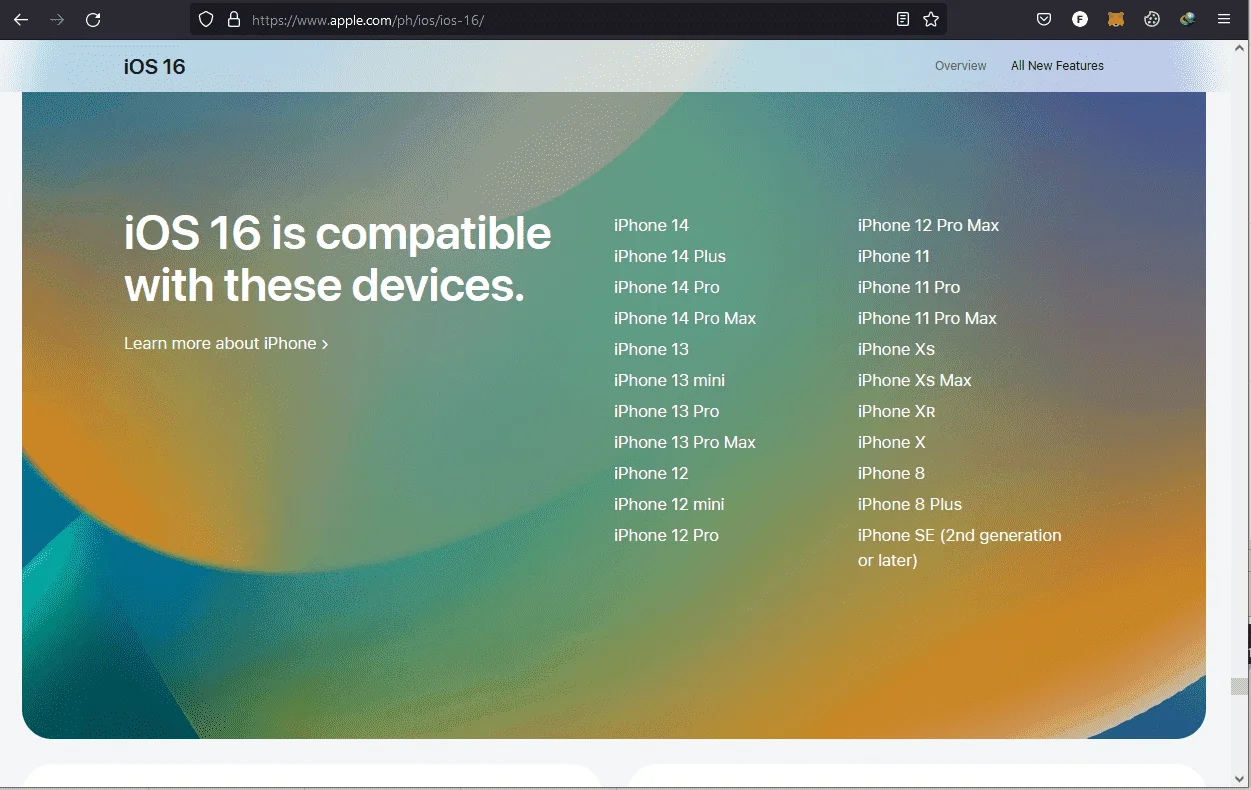Click the text iPhone 11
The width and height of the screenshot is (1251, 790).
(893, 256)
